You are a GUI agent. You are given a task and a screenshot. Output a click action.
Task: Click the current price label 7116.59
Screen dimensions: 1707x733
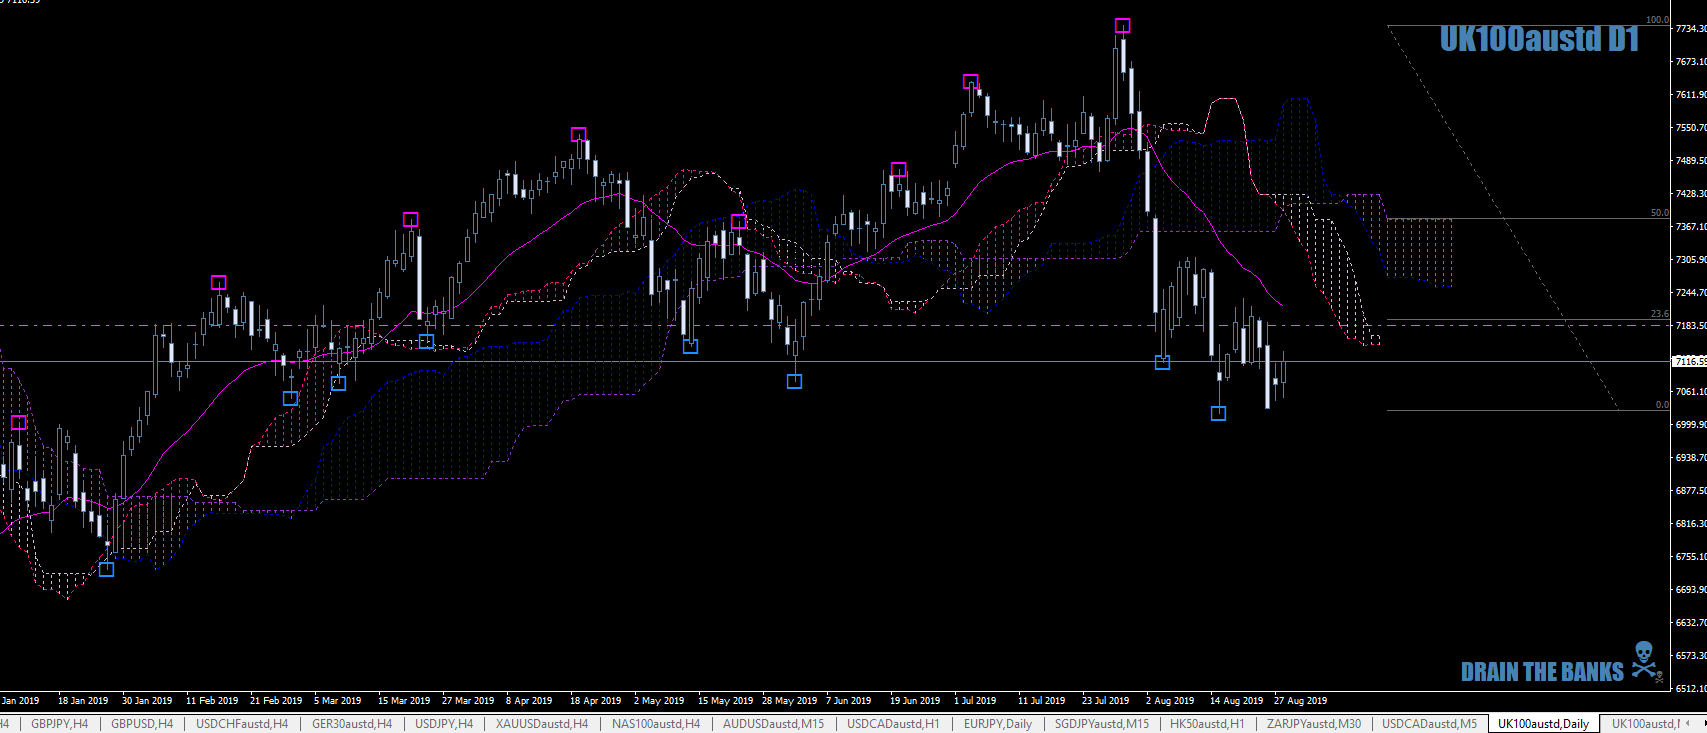[1689, 361]
